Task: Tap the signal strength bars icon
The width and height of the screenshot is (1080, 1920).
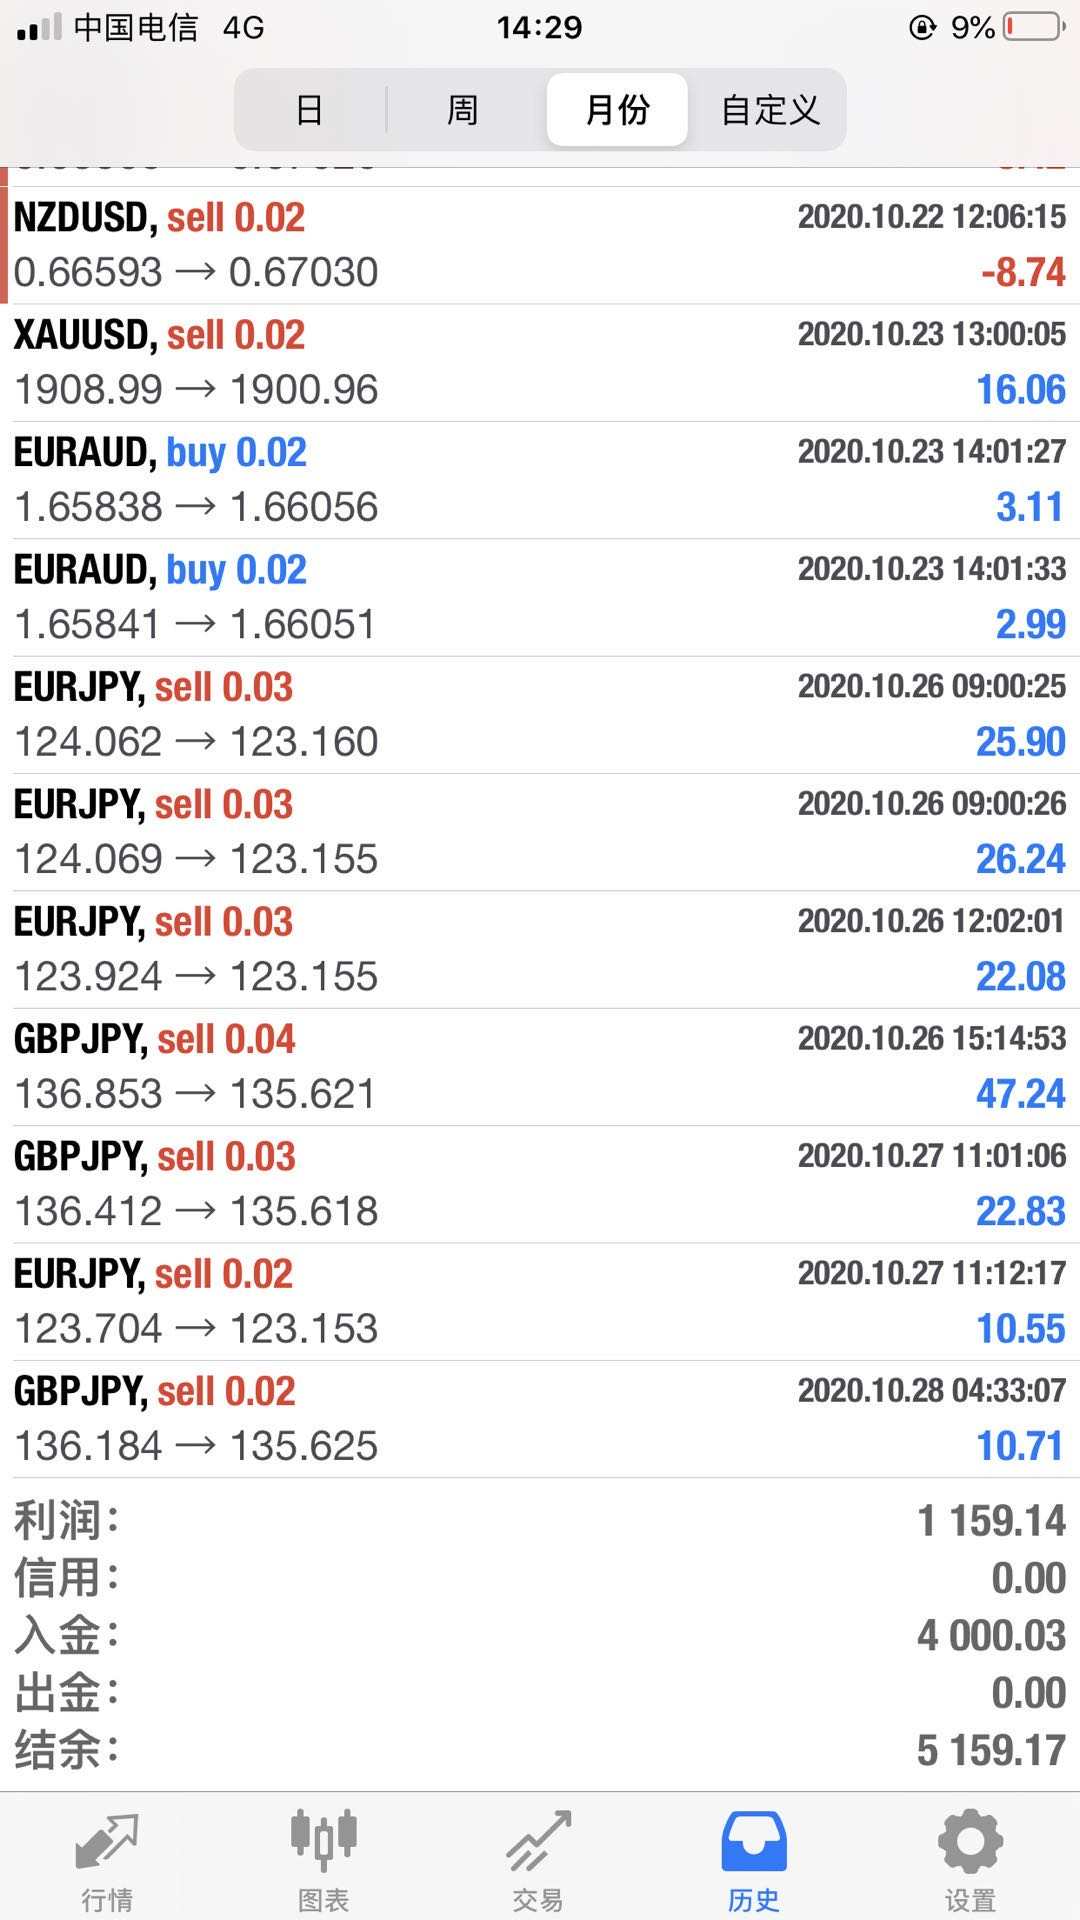Action: (x=39, y=27)
